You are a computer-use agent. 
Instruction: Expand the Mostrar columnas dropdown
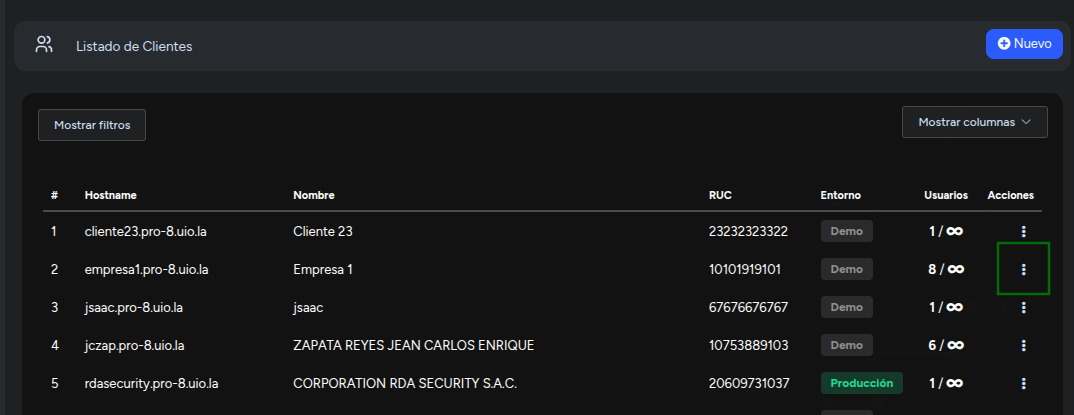tap(974, 122)
